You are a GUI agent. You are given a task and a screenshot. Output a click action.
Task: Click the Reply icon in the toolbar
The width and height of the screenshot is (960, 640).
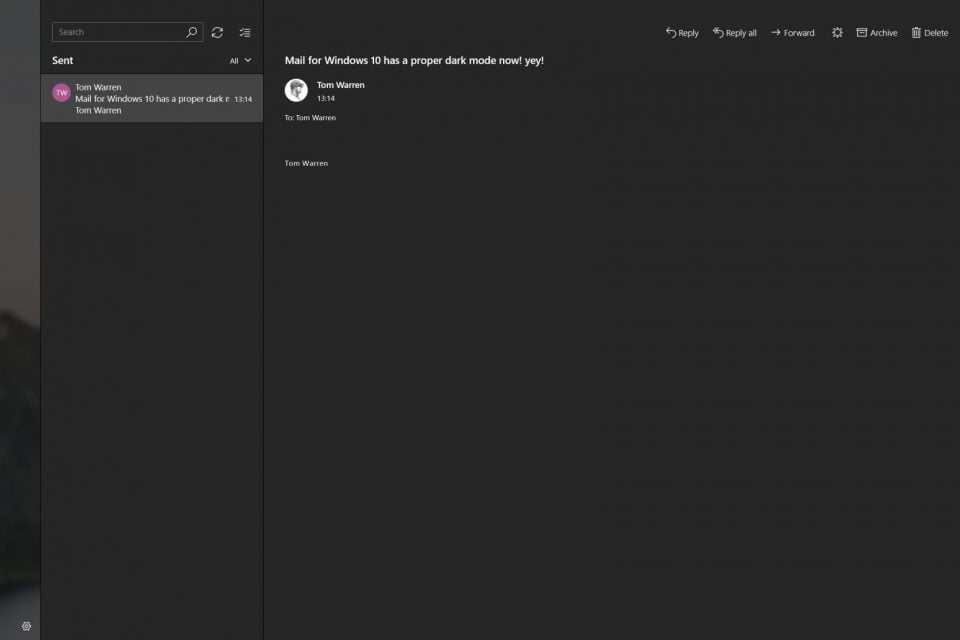[672, 32]
